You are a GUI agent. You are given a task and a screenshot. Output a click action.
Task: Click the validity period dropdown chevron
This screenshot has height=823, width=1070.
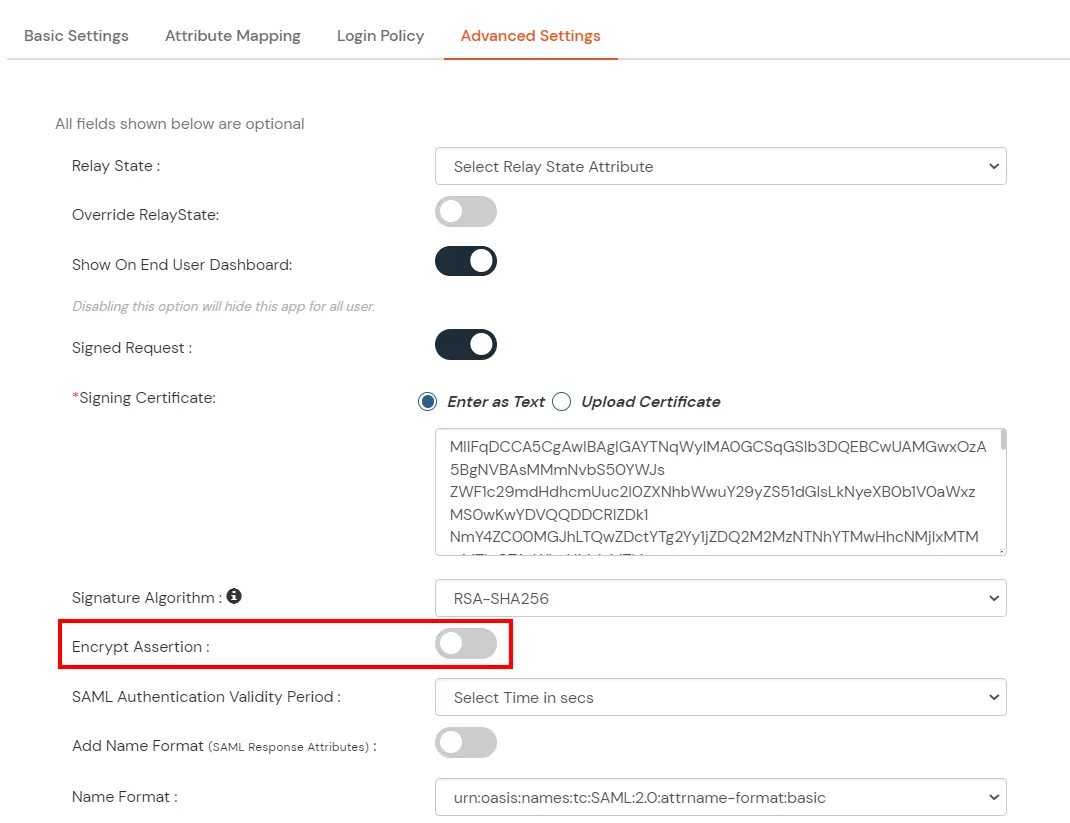[993, 697]
